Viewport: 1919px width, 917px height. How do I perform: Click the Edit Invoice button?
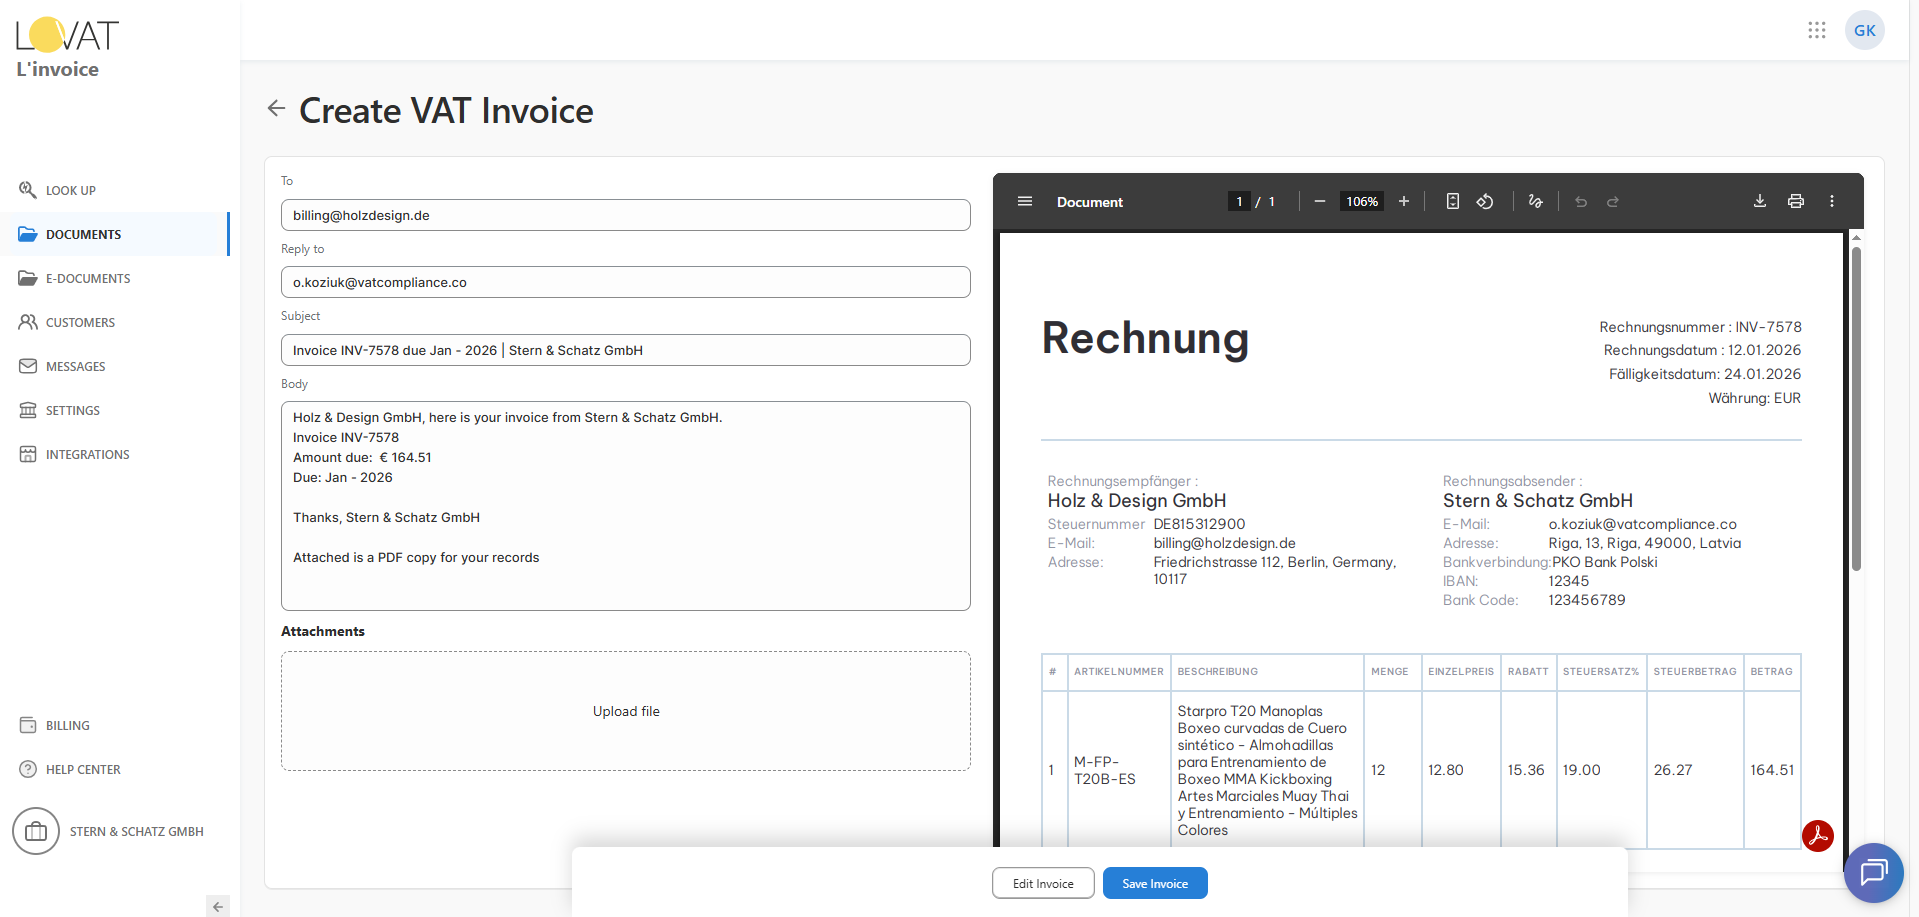tap(1042, 883)
